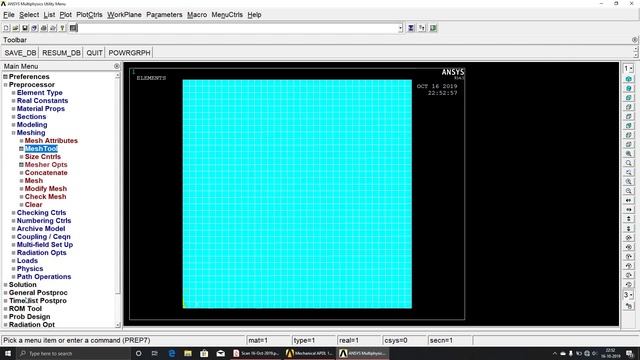Select Modify Mesh item

point(46,189)
